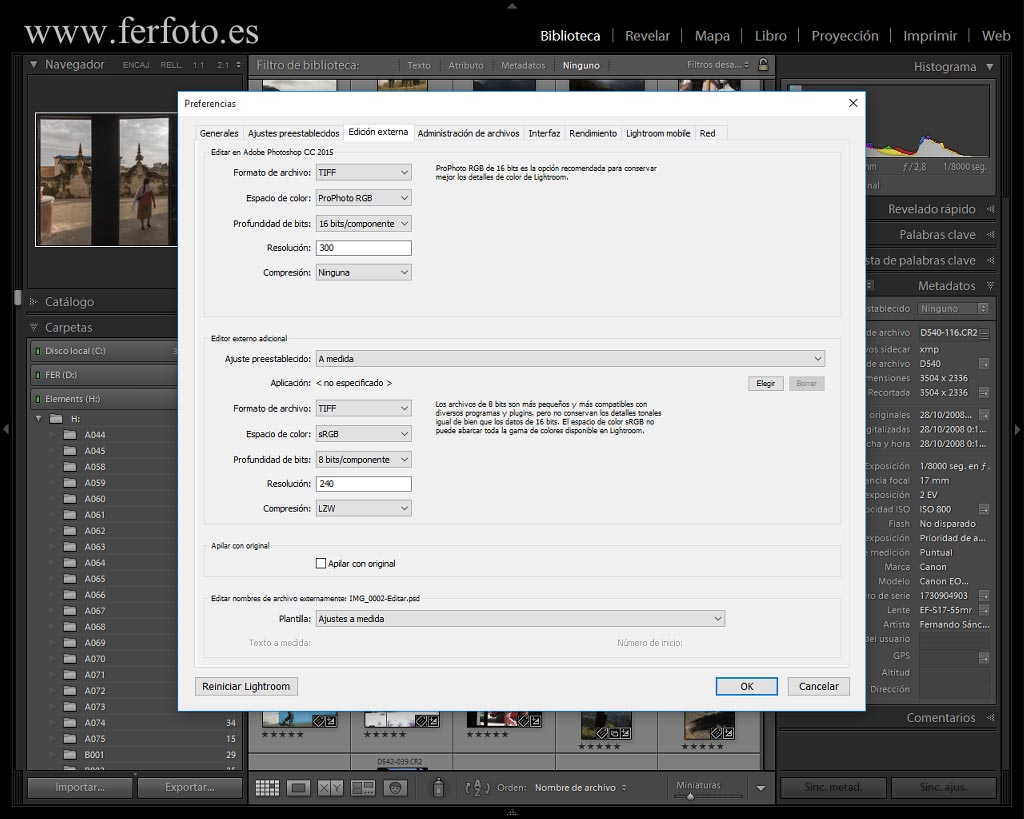Open 16 bits/componente bit depth dropdown
The height and width of the screenshot is (819, 1024).
(x=364, y=223)
